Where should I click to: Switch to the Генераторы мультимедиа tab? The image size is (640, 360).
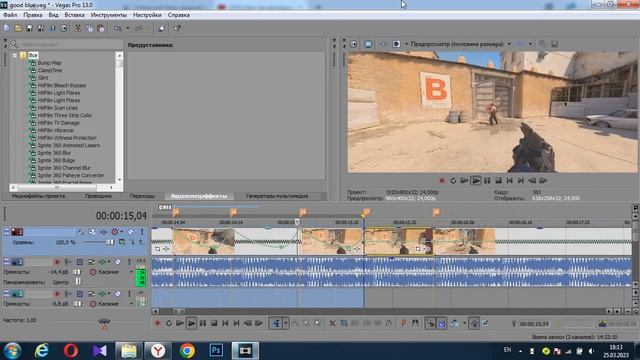277,196
